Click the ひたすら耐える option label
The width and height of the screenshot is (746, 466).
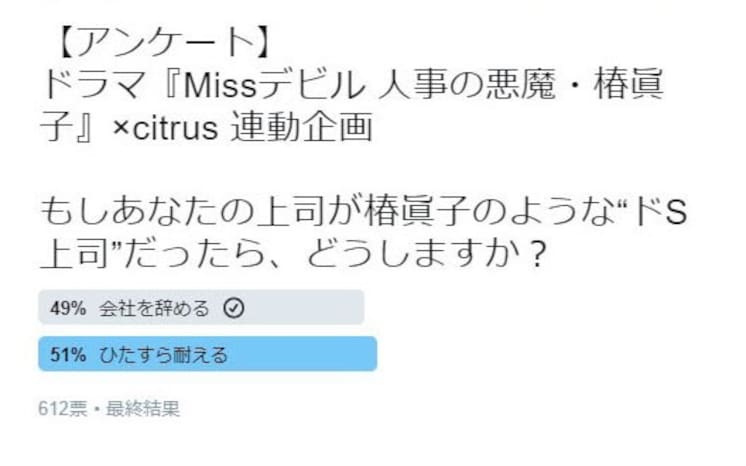tap(164, 355)
